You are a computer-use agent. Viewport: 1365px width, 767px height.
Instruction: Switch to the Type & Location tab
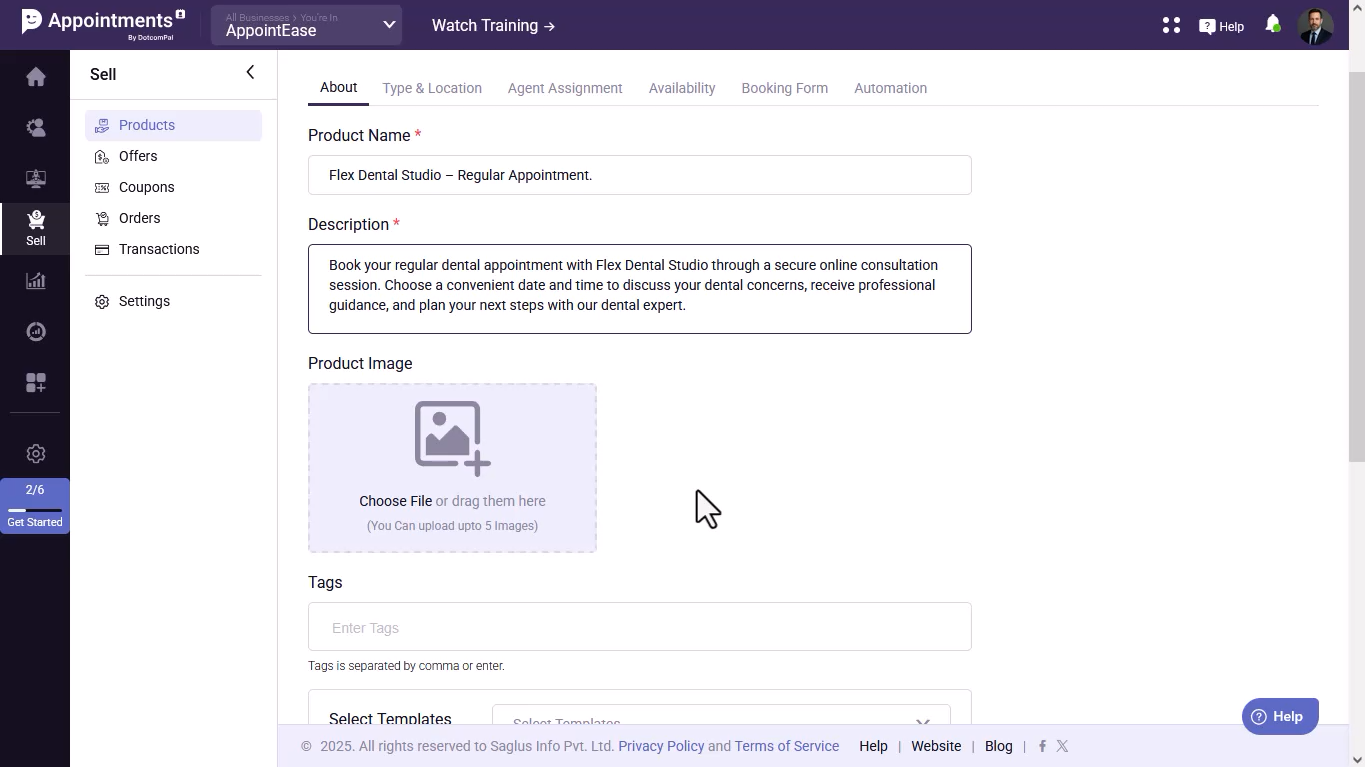pyautogui.click(x=432, y=88)
